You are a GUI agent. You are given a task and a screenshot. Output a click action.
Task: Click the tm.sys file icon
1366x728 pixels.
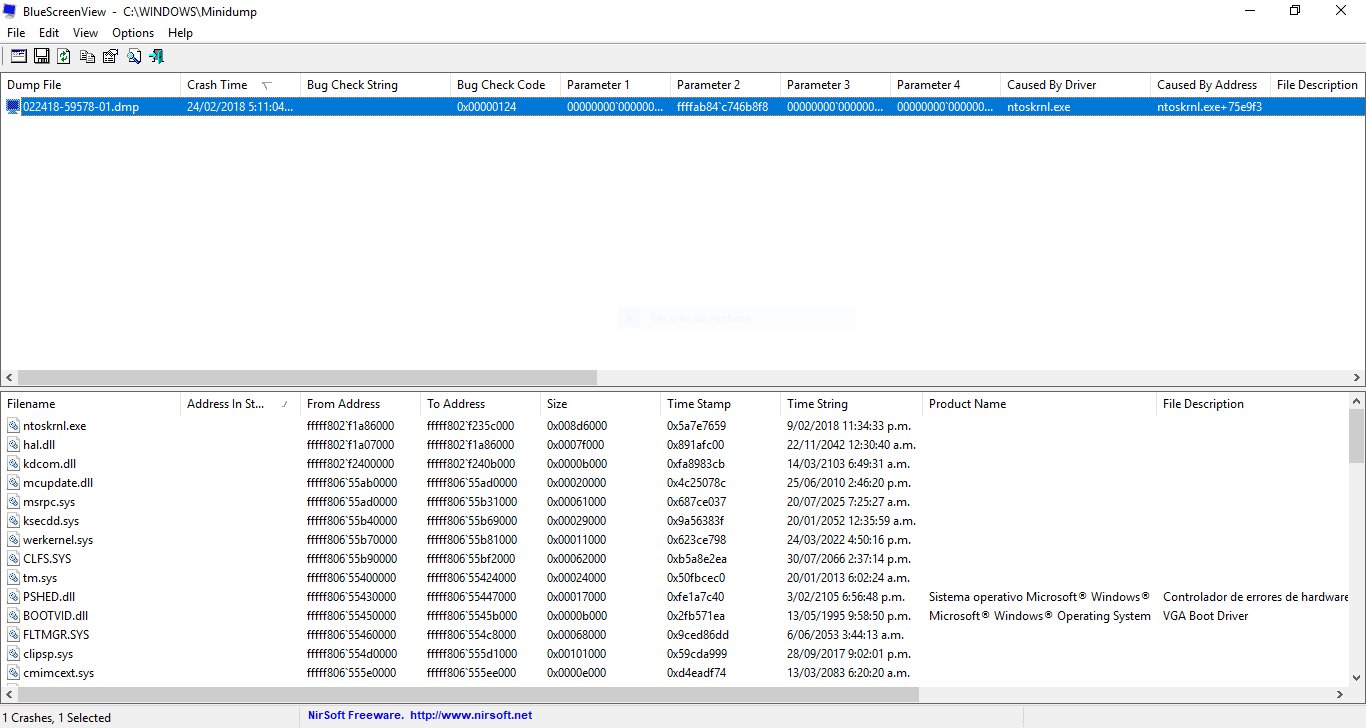click(13, 578)
